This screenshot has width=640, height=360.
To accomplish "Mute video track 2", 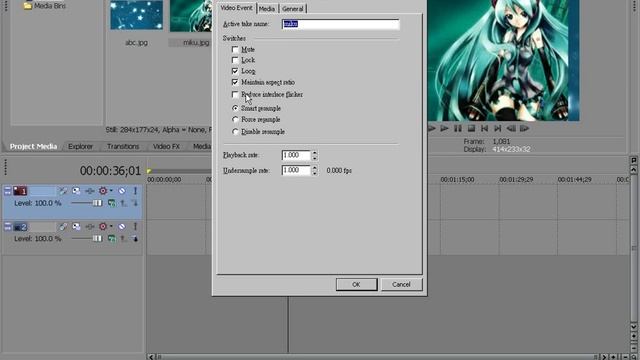I will coord(122,226).
